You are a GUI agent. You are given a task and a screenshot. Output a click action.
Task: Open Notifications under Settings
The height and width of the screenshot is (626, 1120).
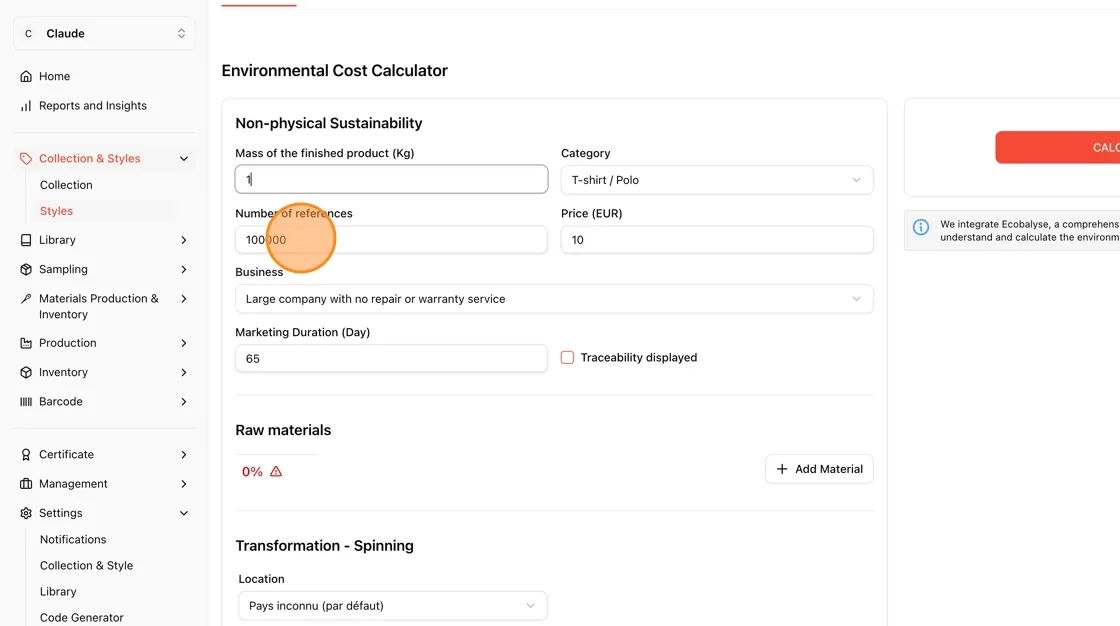73,540
